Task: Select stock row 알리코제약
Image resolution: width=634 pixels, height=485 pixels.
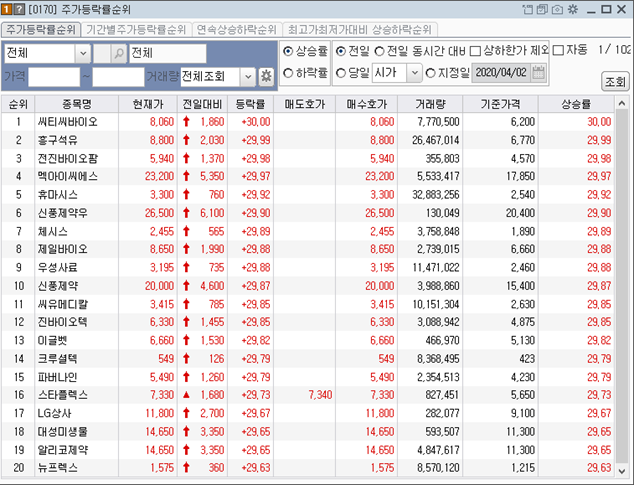Action: 308,450
